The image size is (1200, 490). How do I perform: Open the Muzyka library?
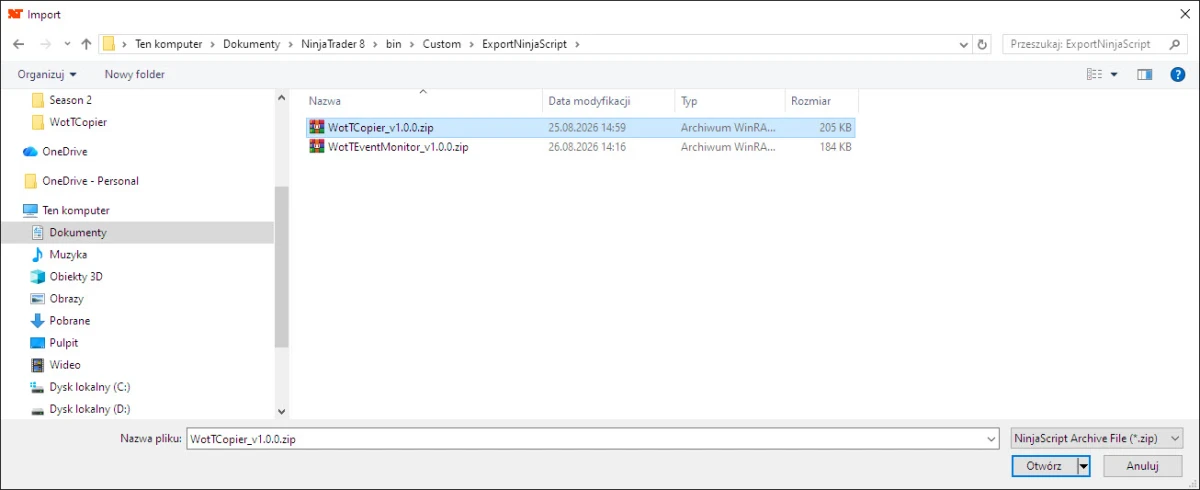tap(68, 254)
